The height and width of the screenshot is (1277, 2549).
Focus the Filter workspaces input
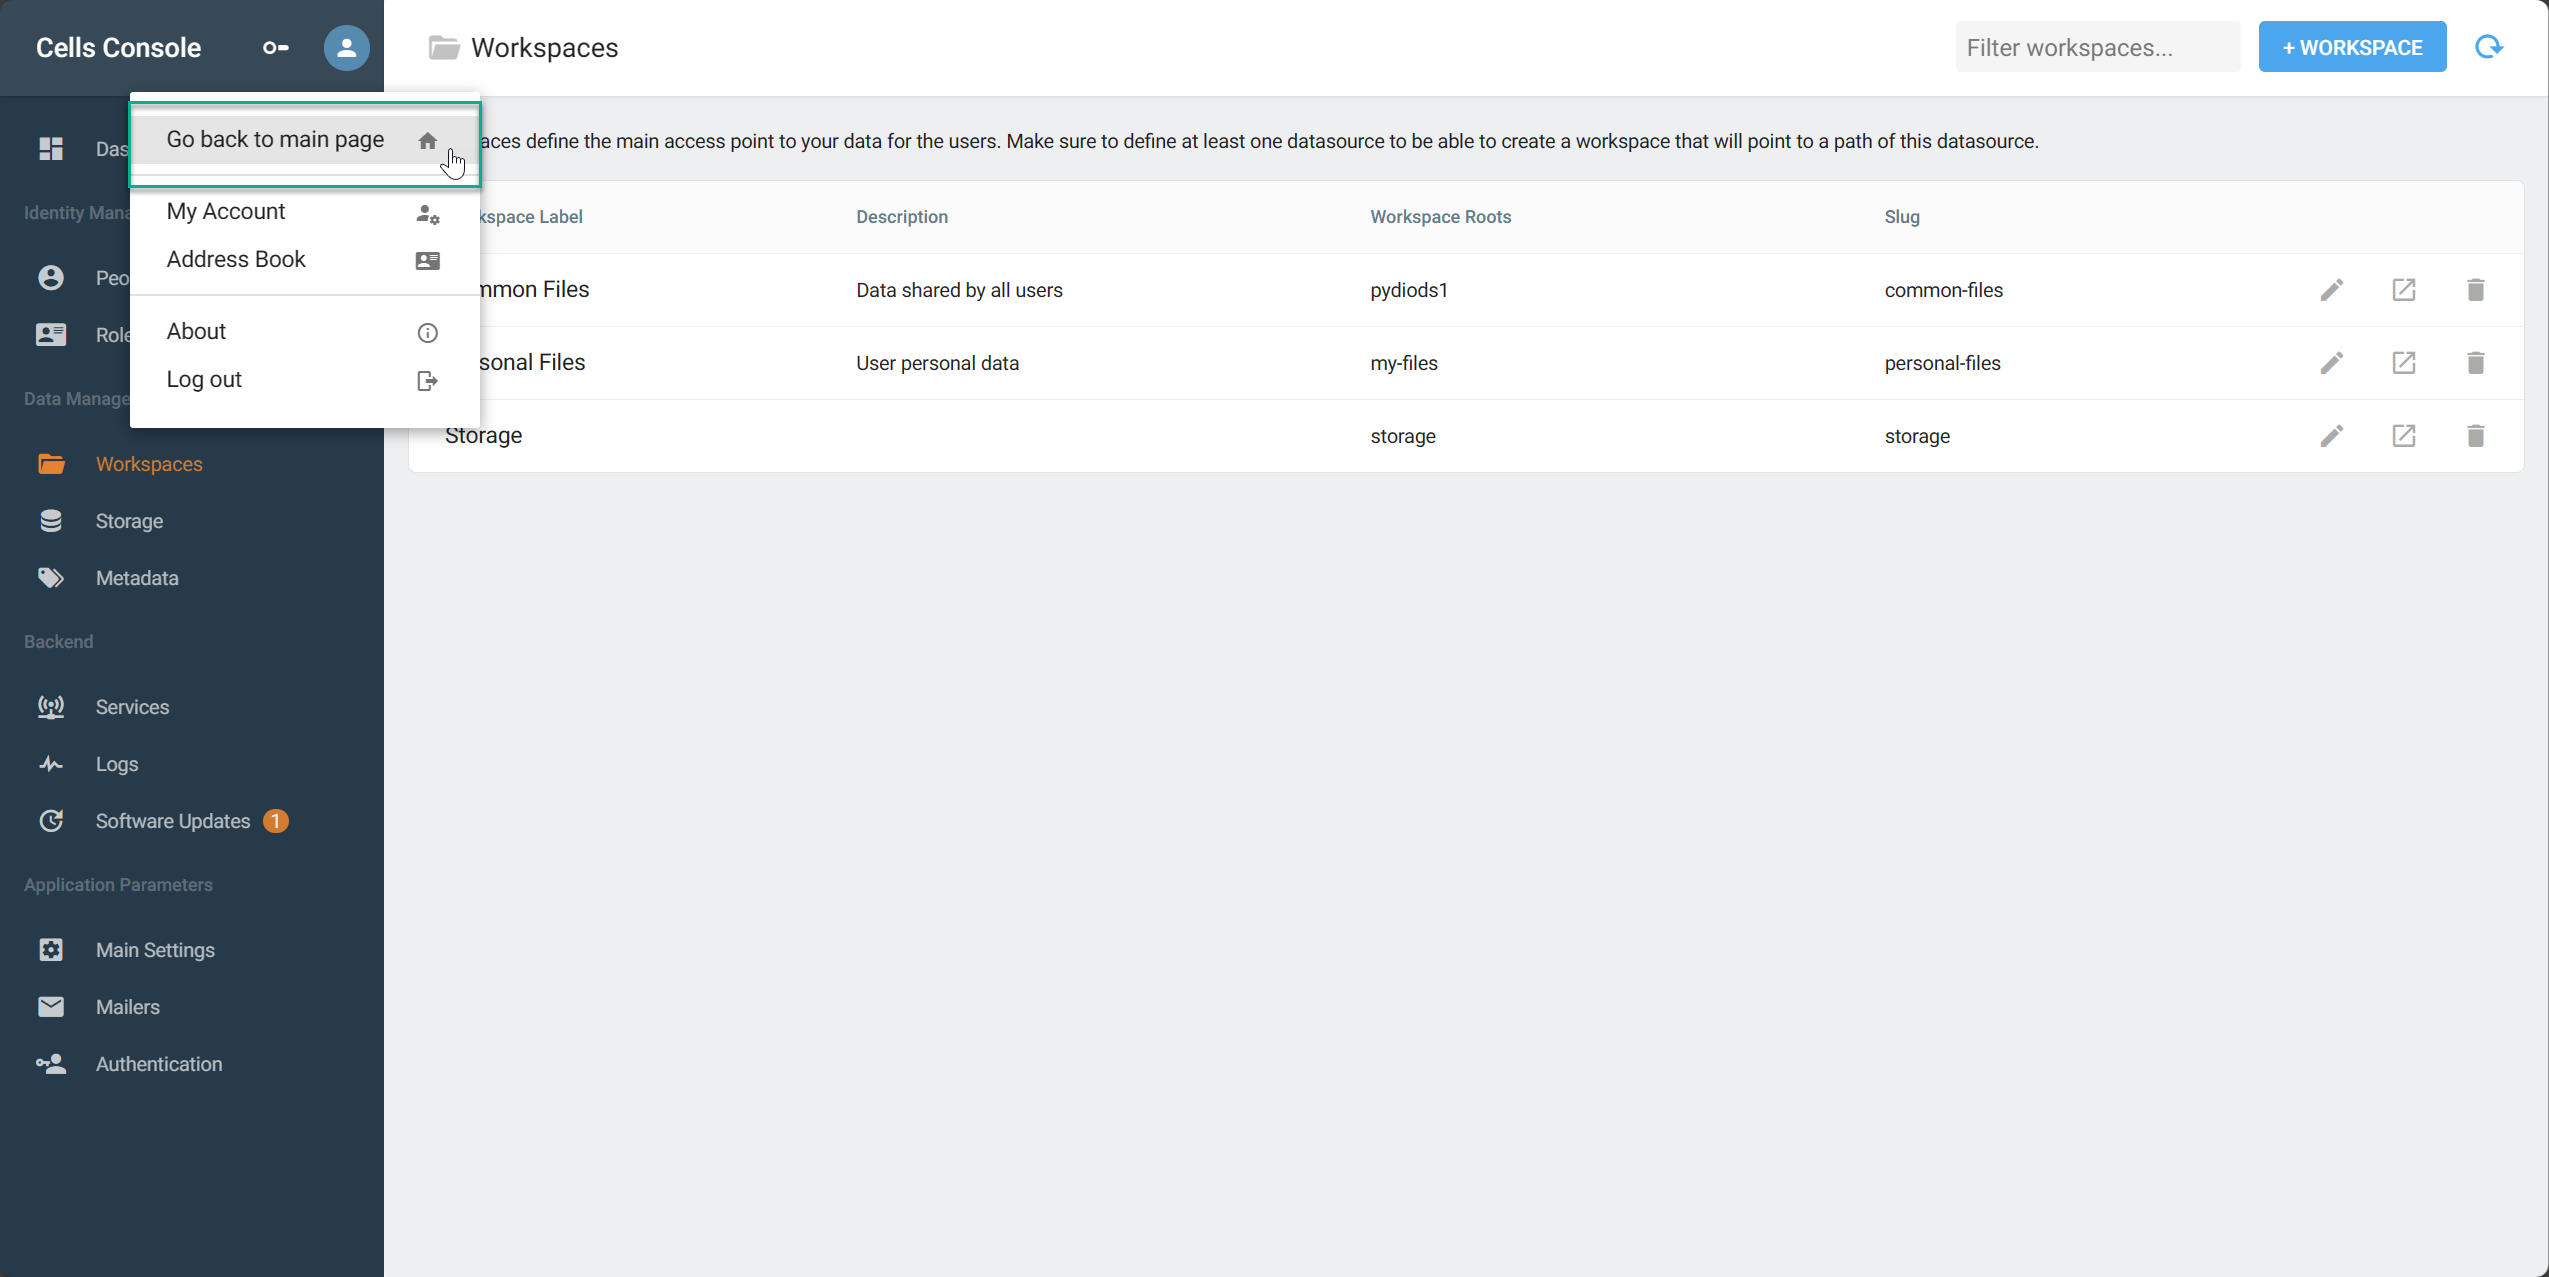[x=2098, y=47]
